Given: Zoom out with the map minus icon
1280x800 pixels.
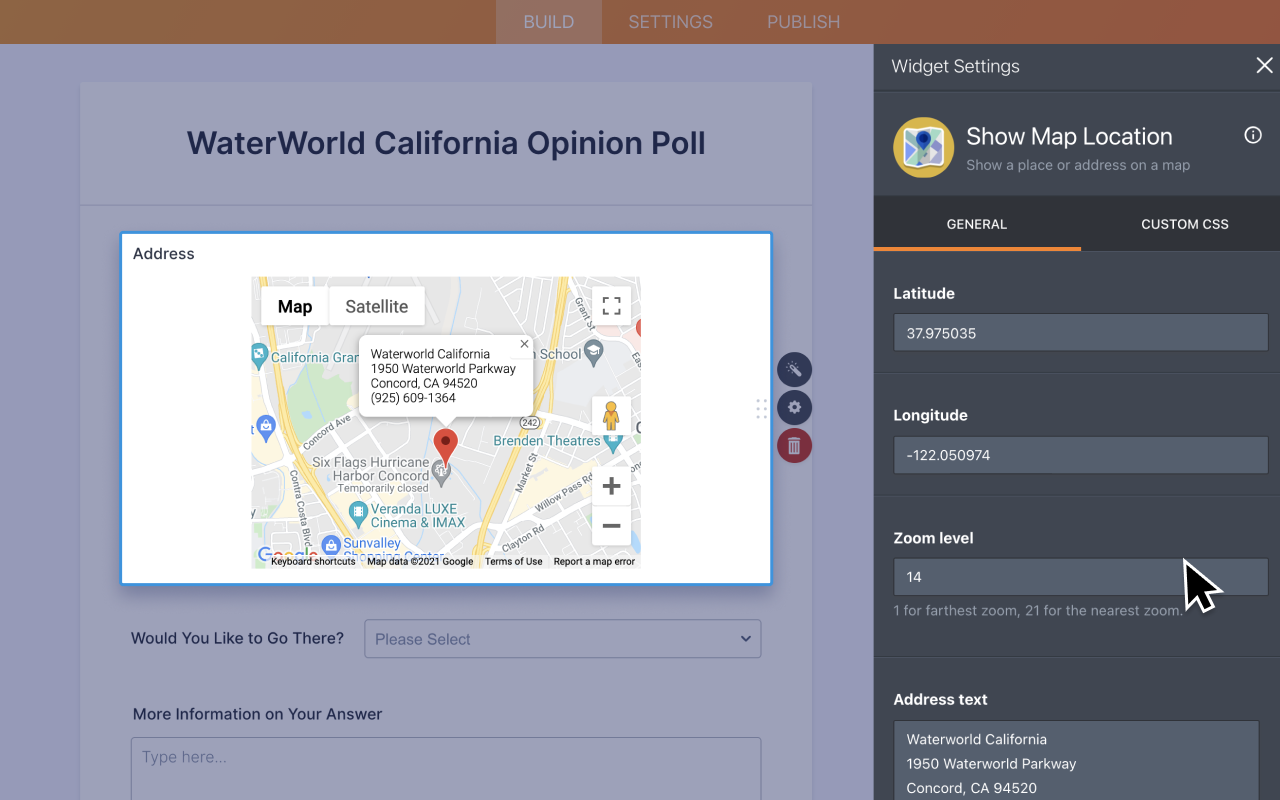Looking at the screenshot, I should tap(611, 525).
